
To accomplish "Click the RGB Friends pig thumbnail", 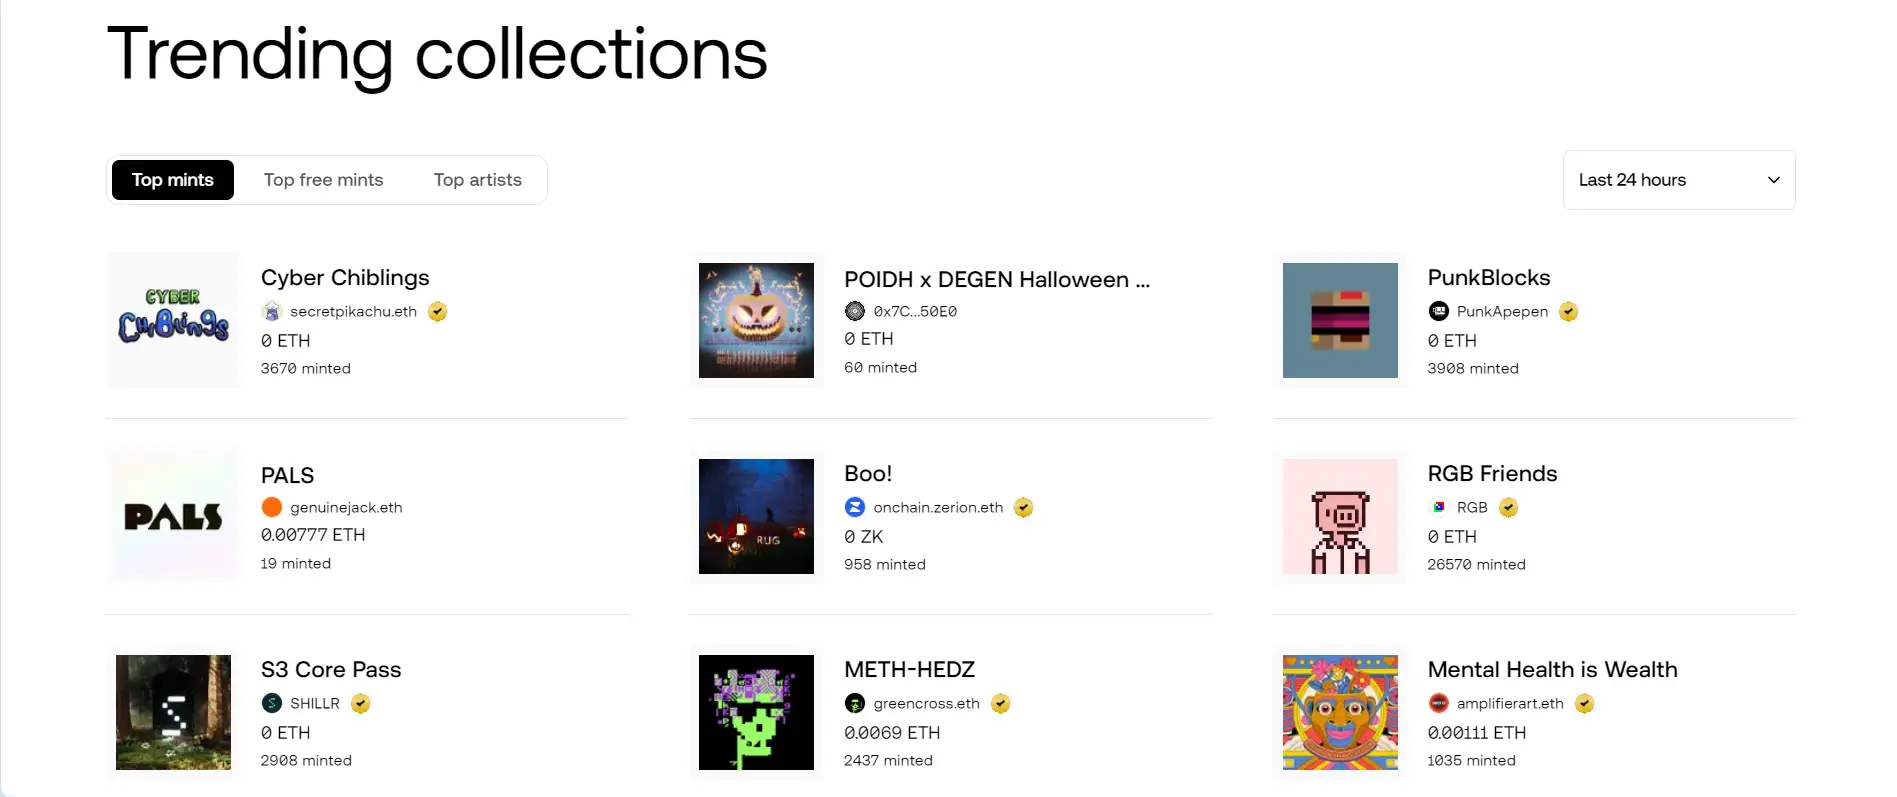I will [x=1340, y=516].
